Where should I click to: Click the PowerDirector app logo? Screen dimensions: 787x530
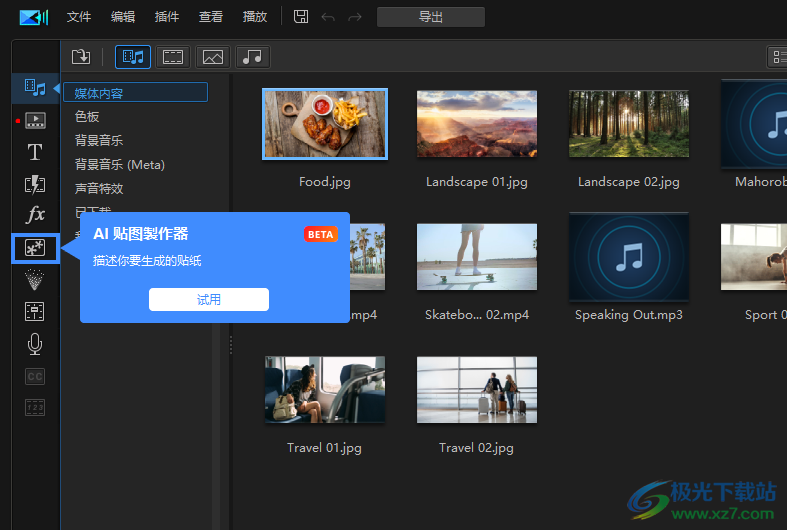tap(34, 17)
